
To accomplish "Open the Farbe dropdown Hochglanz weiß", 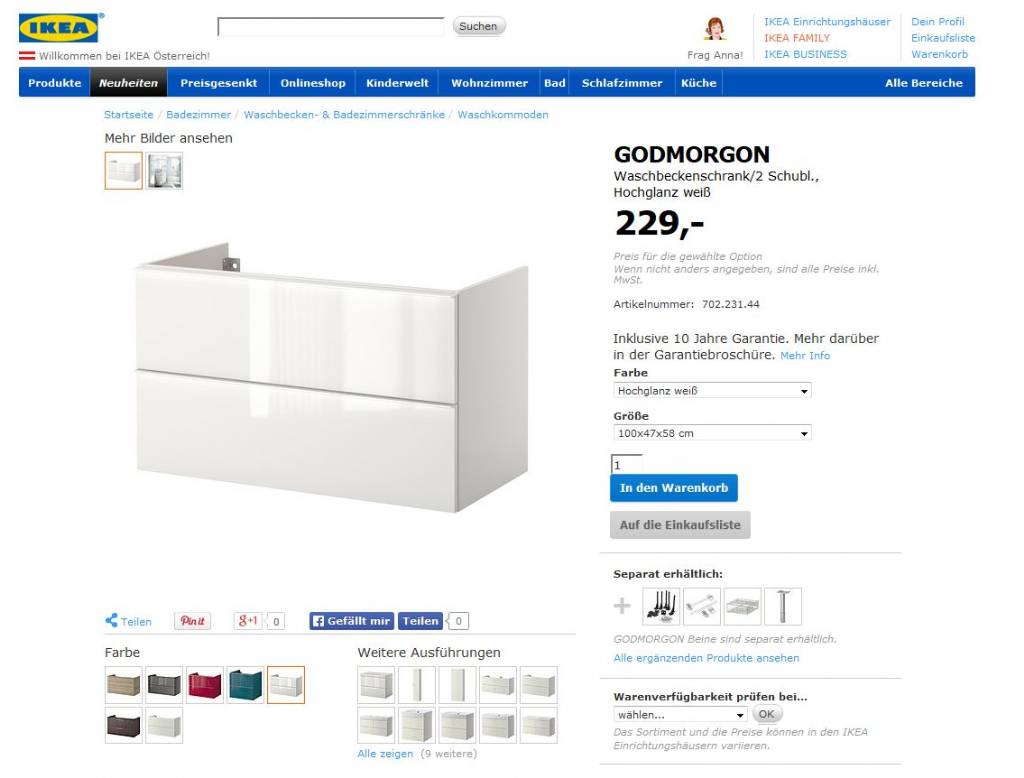I will pos(712,391).
